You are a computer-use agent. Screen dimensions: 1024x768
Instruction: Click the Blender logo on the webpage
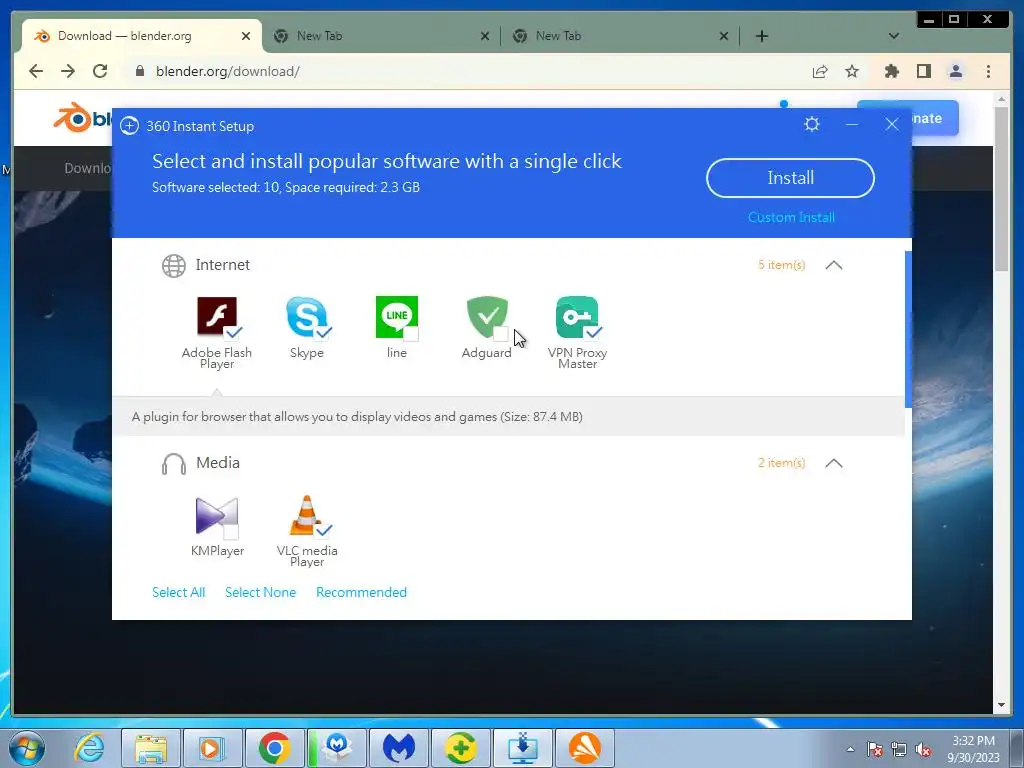click(x=82, y=118)
